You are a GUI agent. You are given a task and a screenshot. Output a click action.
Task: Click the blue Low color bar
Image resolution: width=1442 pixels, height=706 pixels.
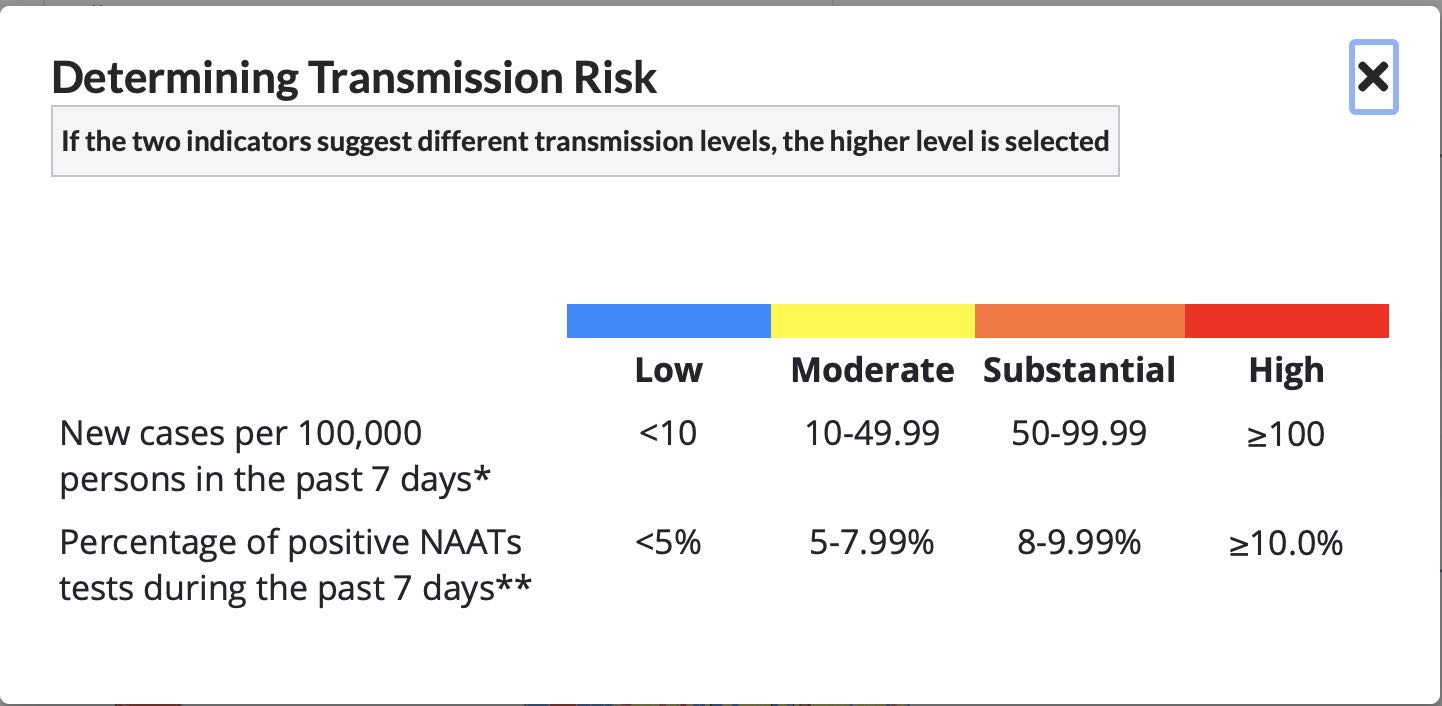tap(668, 321)
